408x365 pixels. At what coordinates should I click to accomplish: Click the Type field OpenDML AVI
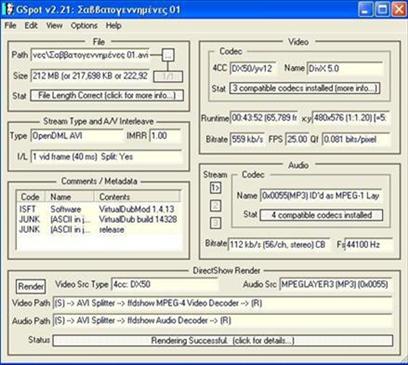pyautogui.click(x=77, y=136)
